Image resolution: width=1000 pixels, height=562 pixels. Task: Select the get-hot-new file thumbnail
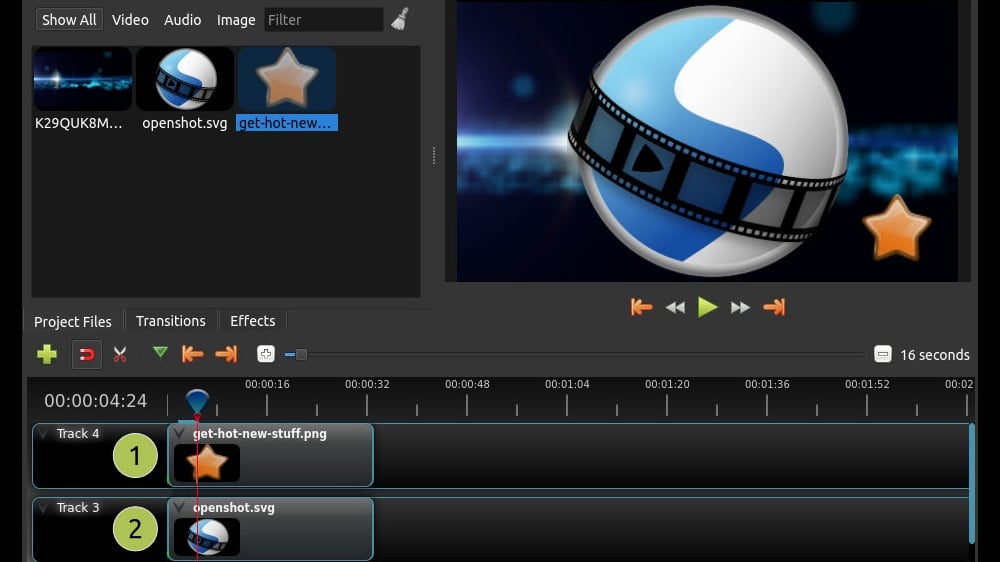287,78
